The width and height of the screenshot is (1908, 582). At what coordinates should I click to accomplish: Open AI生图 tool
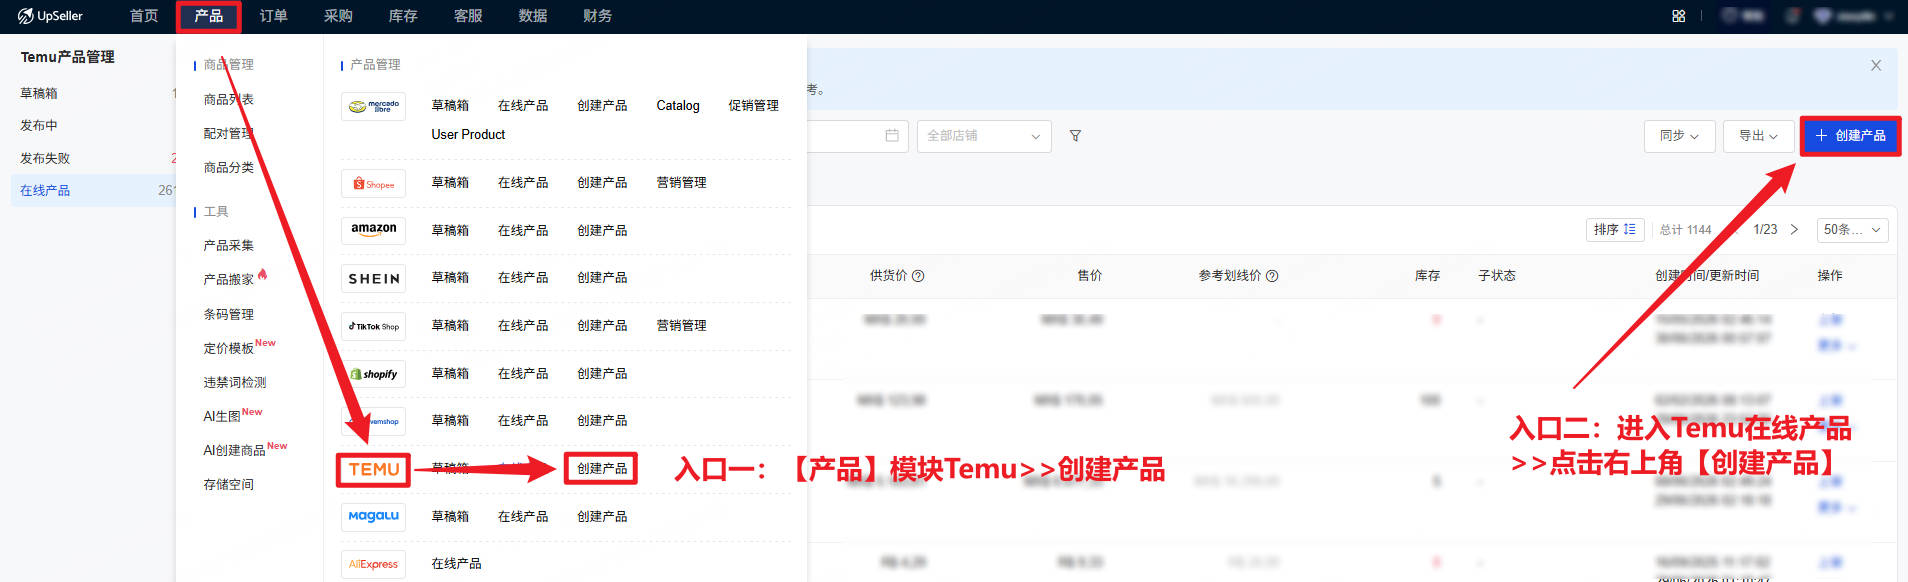[x=222, y=416]
